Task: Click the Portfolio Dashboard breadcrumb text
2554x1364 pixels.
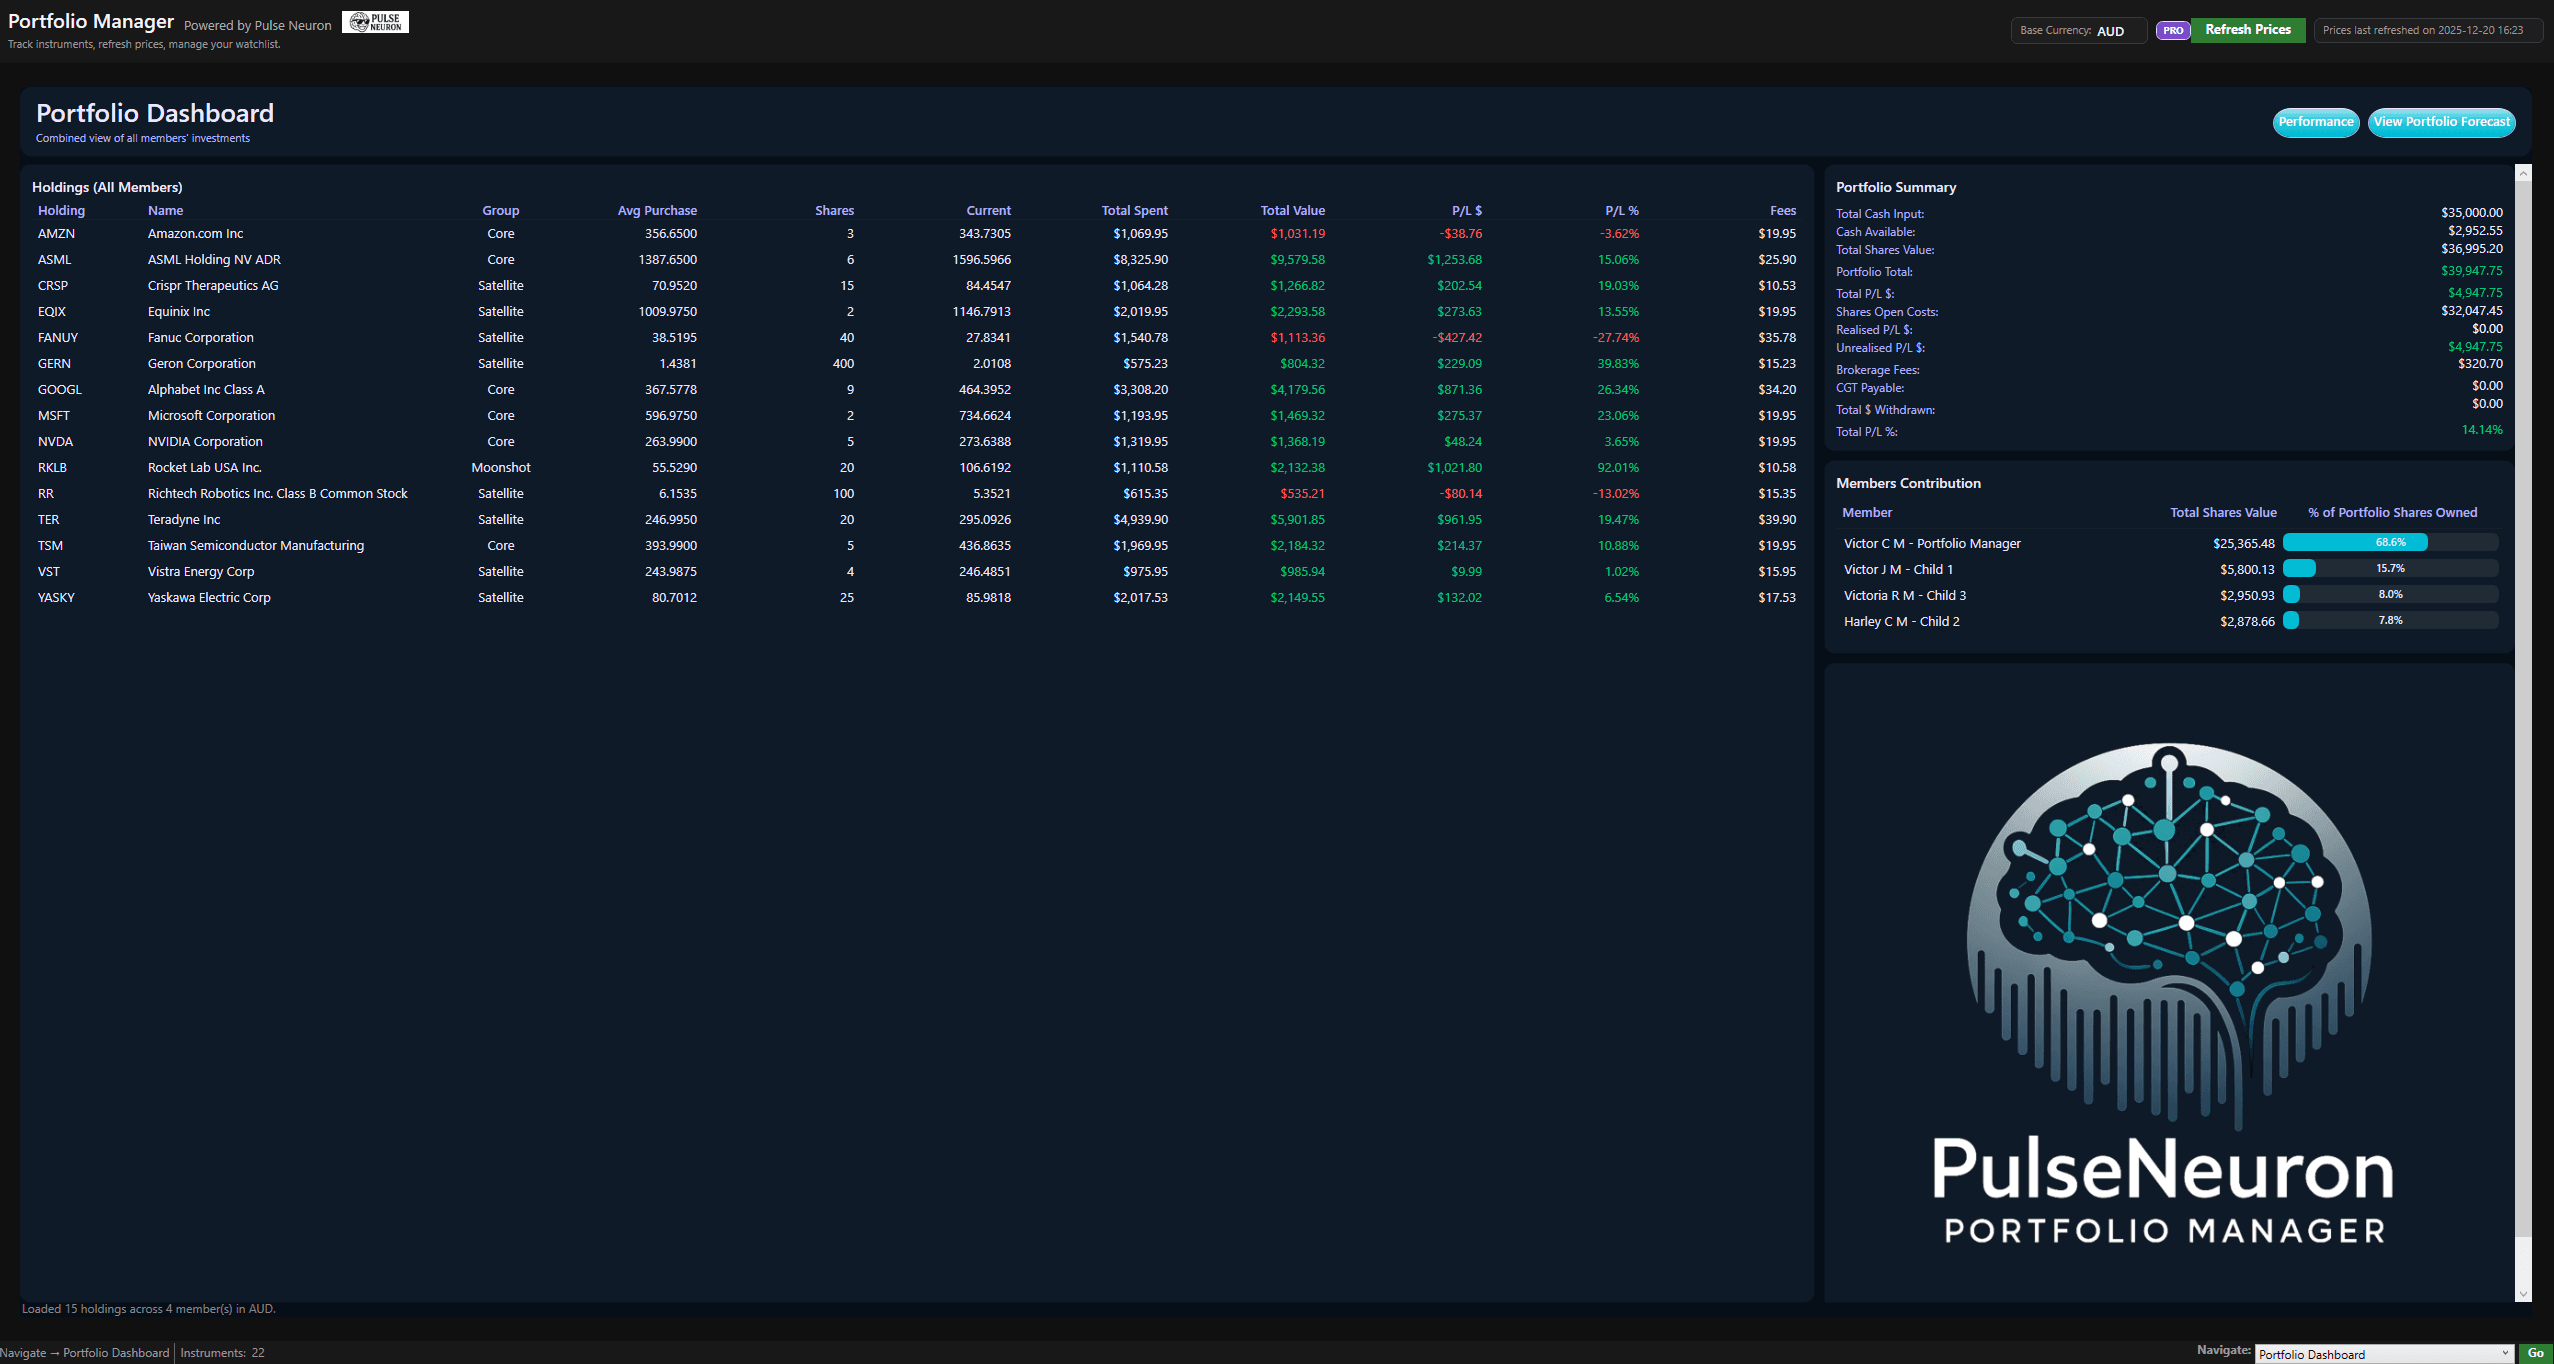Action: pyautogui.click(x=119, y=1353)
